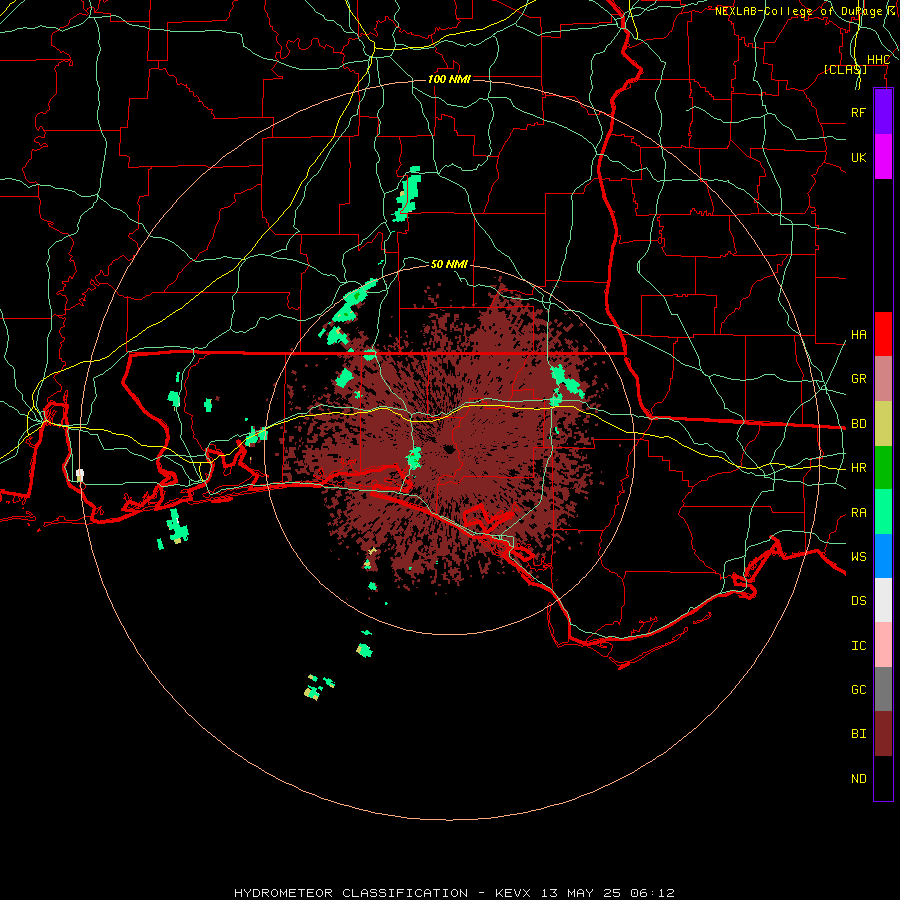Click the radar site center dot
This screenshot has width=900, height=900.
coord(449,449)
